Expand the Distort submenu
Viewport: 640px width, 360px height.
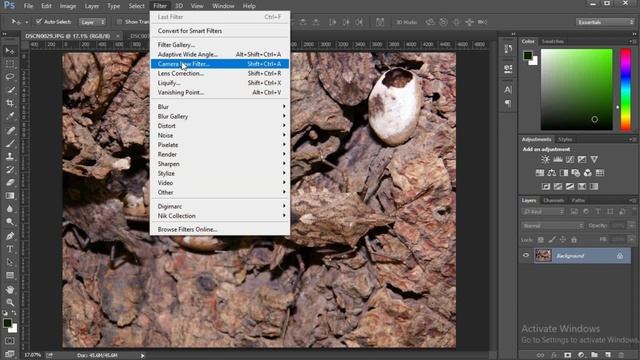coord(220,126)
